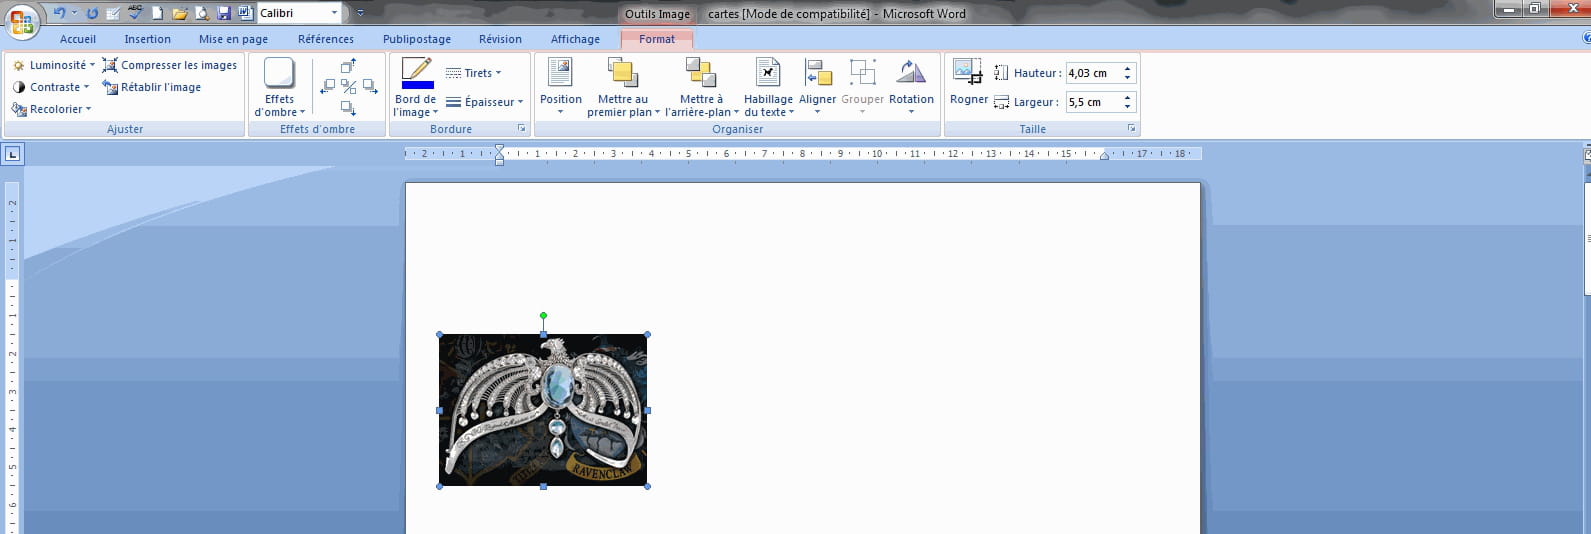Increase Largeur with the up arrow

pyautogui.click(x=1128, y=98)
